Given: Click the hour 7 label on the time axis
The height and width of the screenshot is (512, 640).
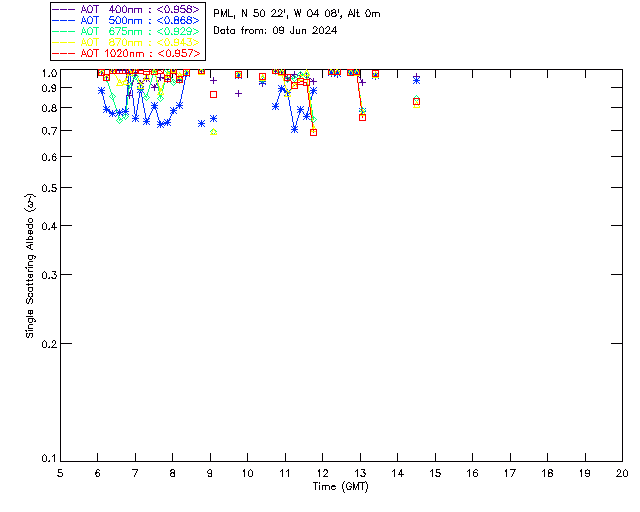Looking at the screenshot, I should click(135, 473).
